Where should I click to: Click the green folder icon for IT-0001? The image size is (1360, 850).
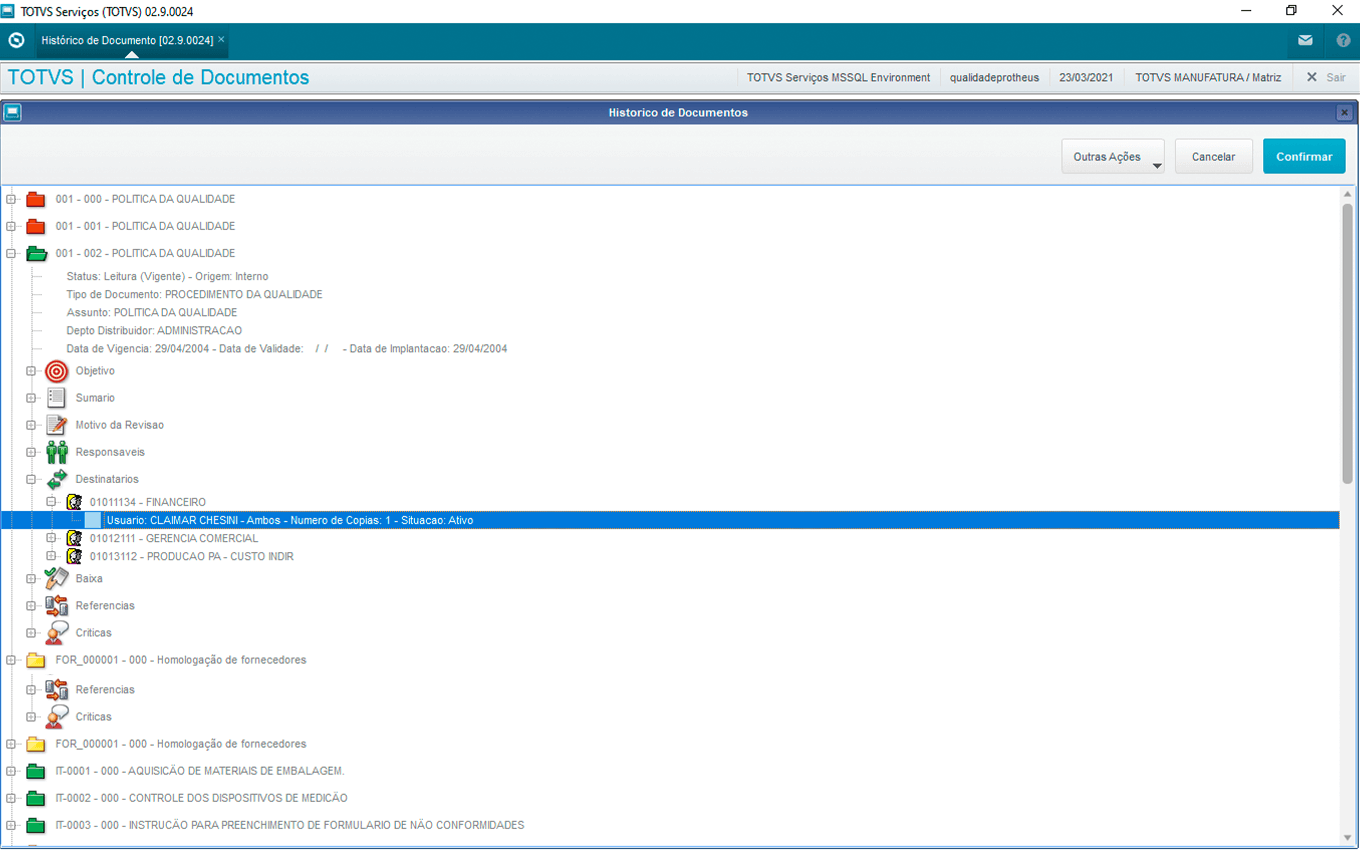[36, 771]
